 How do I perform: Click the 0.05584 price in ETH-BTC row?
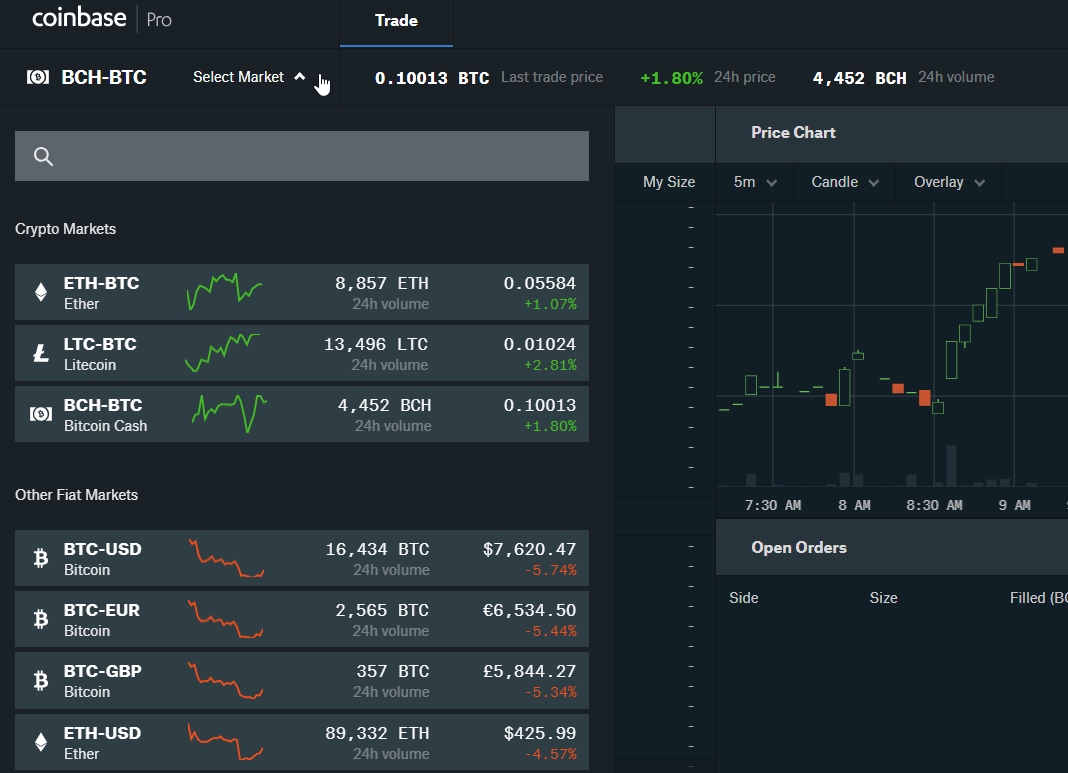pyautogui.click(x=539, y=283)
